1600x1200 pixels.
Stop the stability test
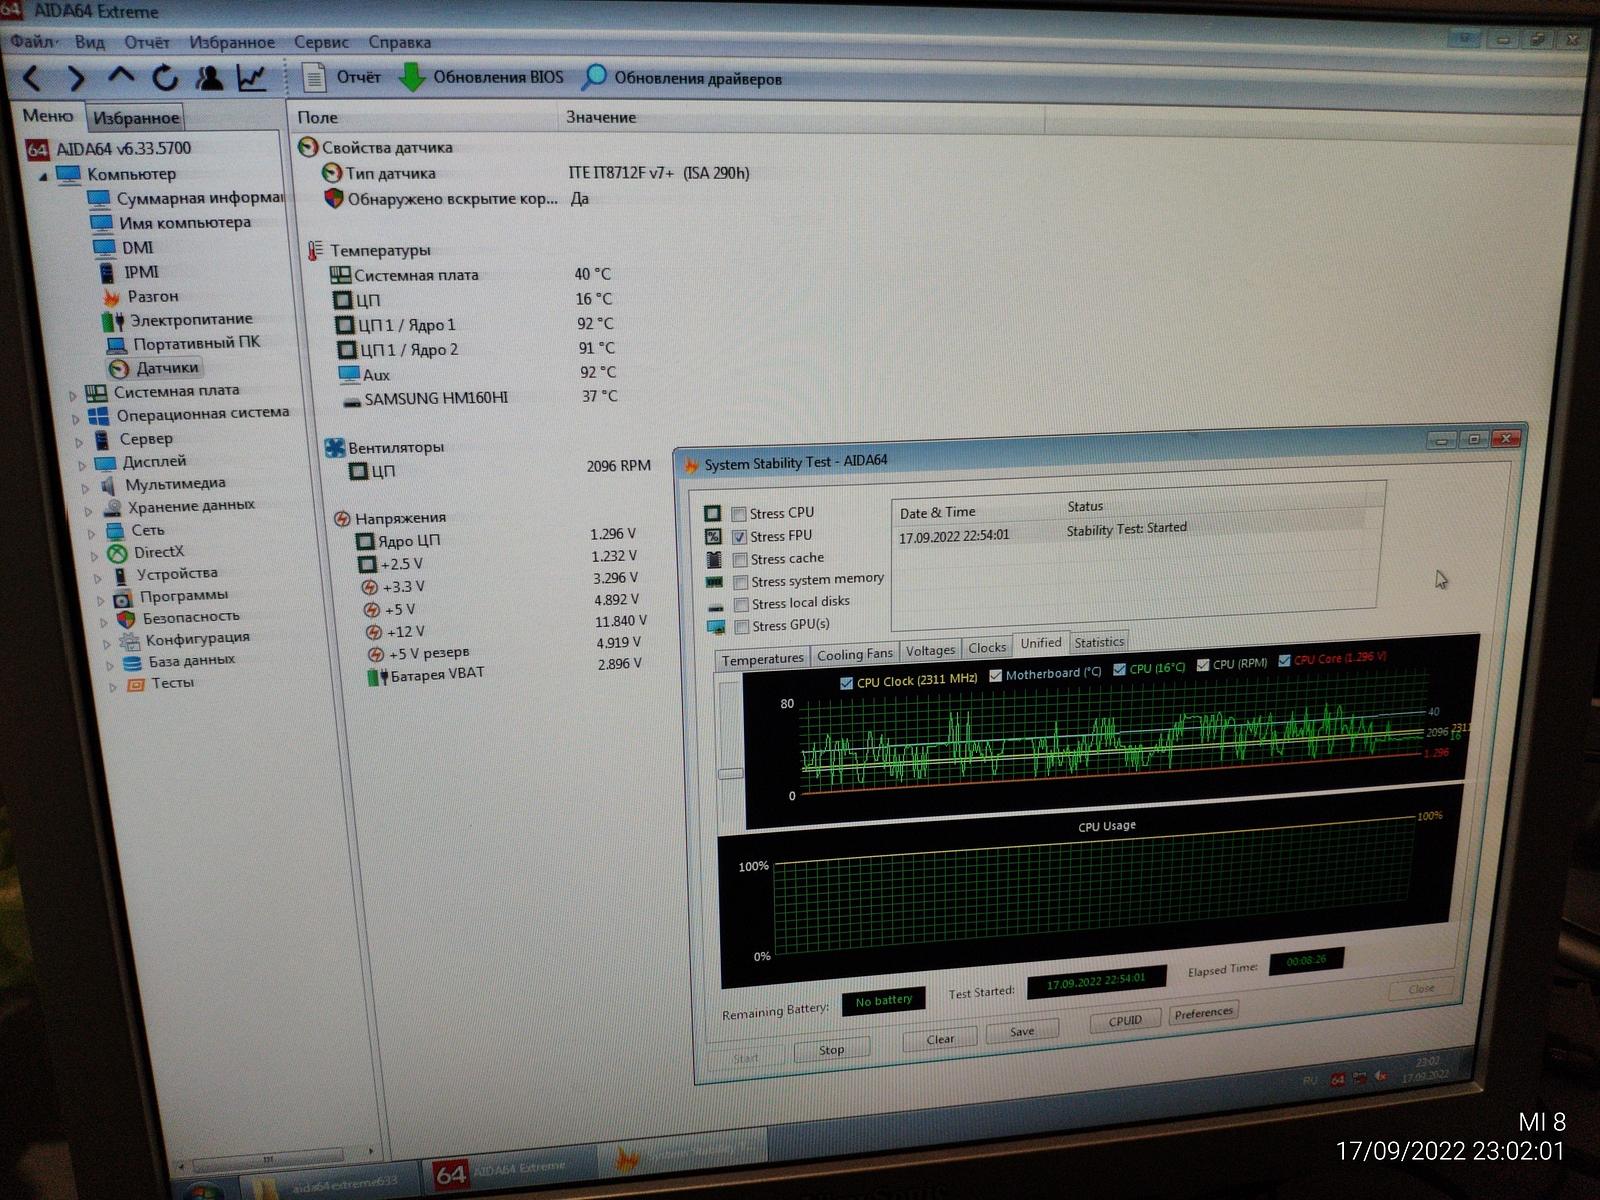click(x=831, y=1049)
